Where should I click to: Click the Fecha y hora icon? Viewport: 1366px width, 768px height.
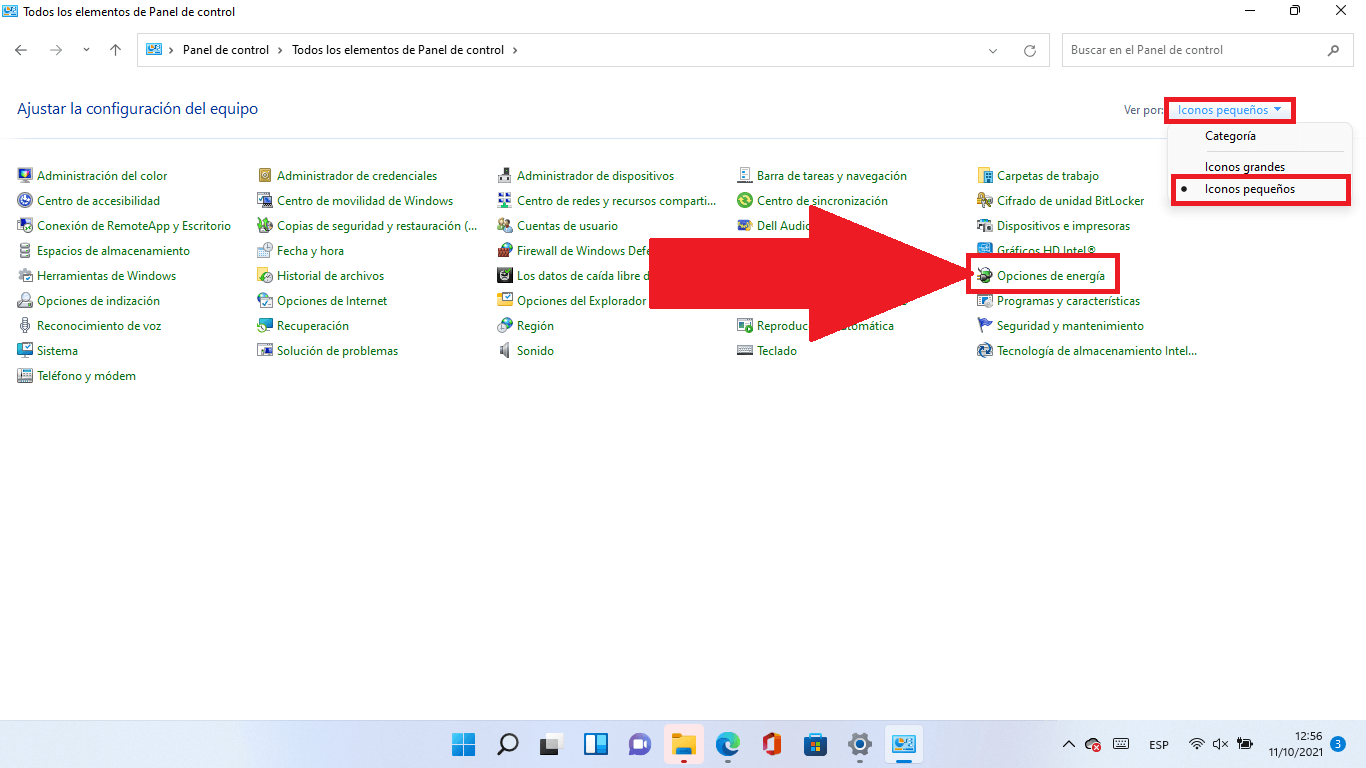(265, 251)
